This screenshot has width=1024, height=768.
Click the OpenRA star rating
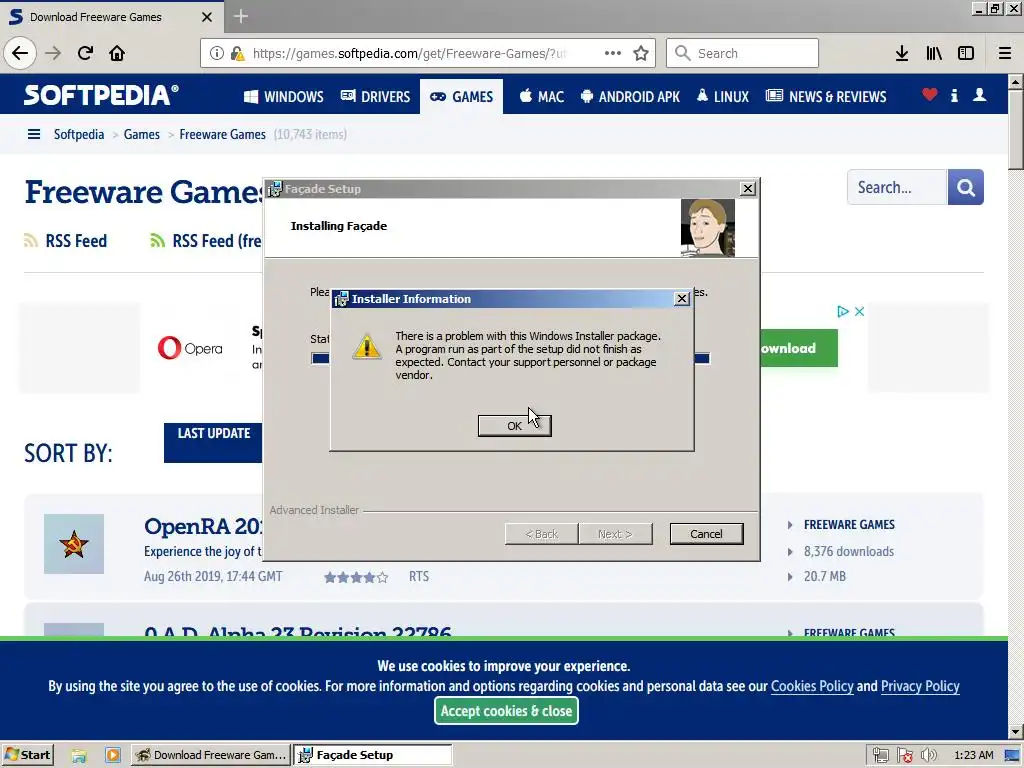[x=356, y=577]
